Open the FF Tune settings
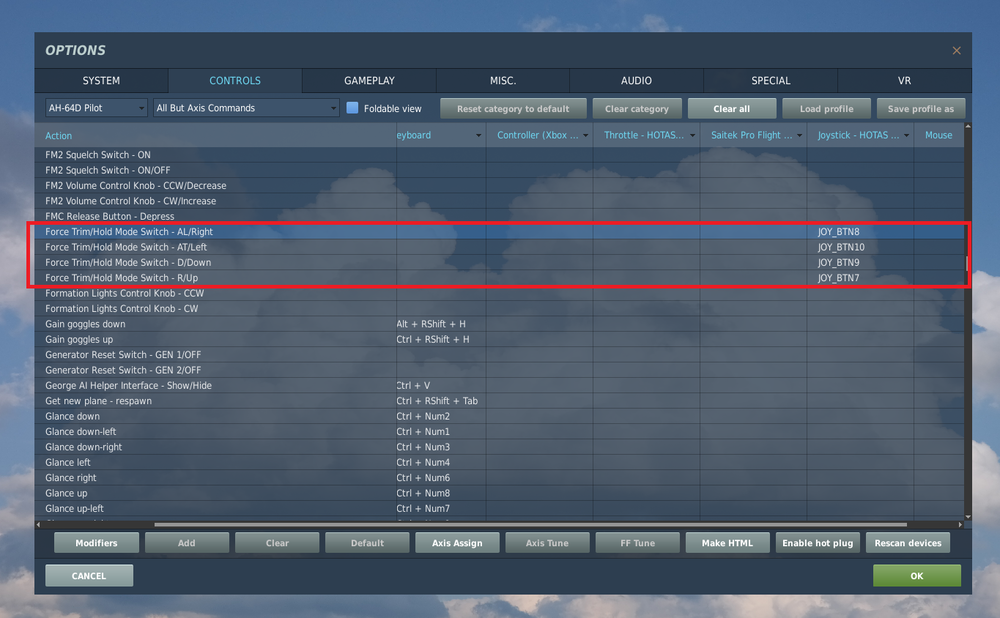The width and height of the screenshot is (1000, 618). (x=637, y=542)
